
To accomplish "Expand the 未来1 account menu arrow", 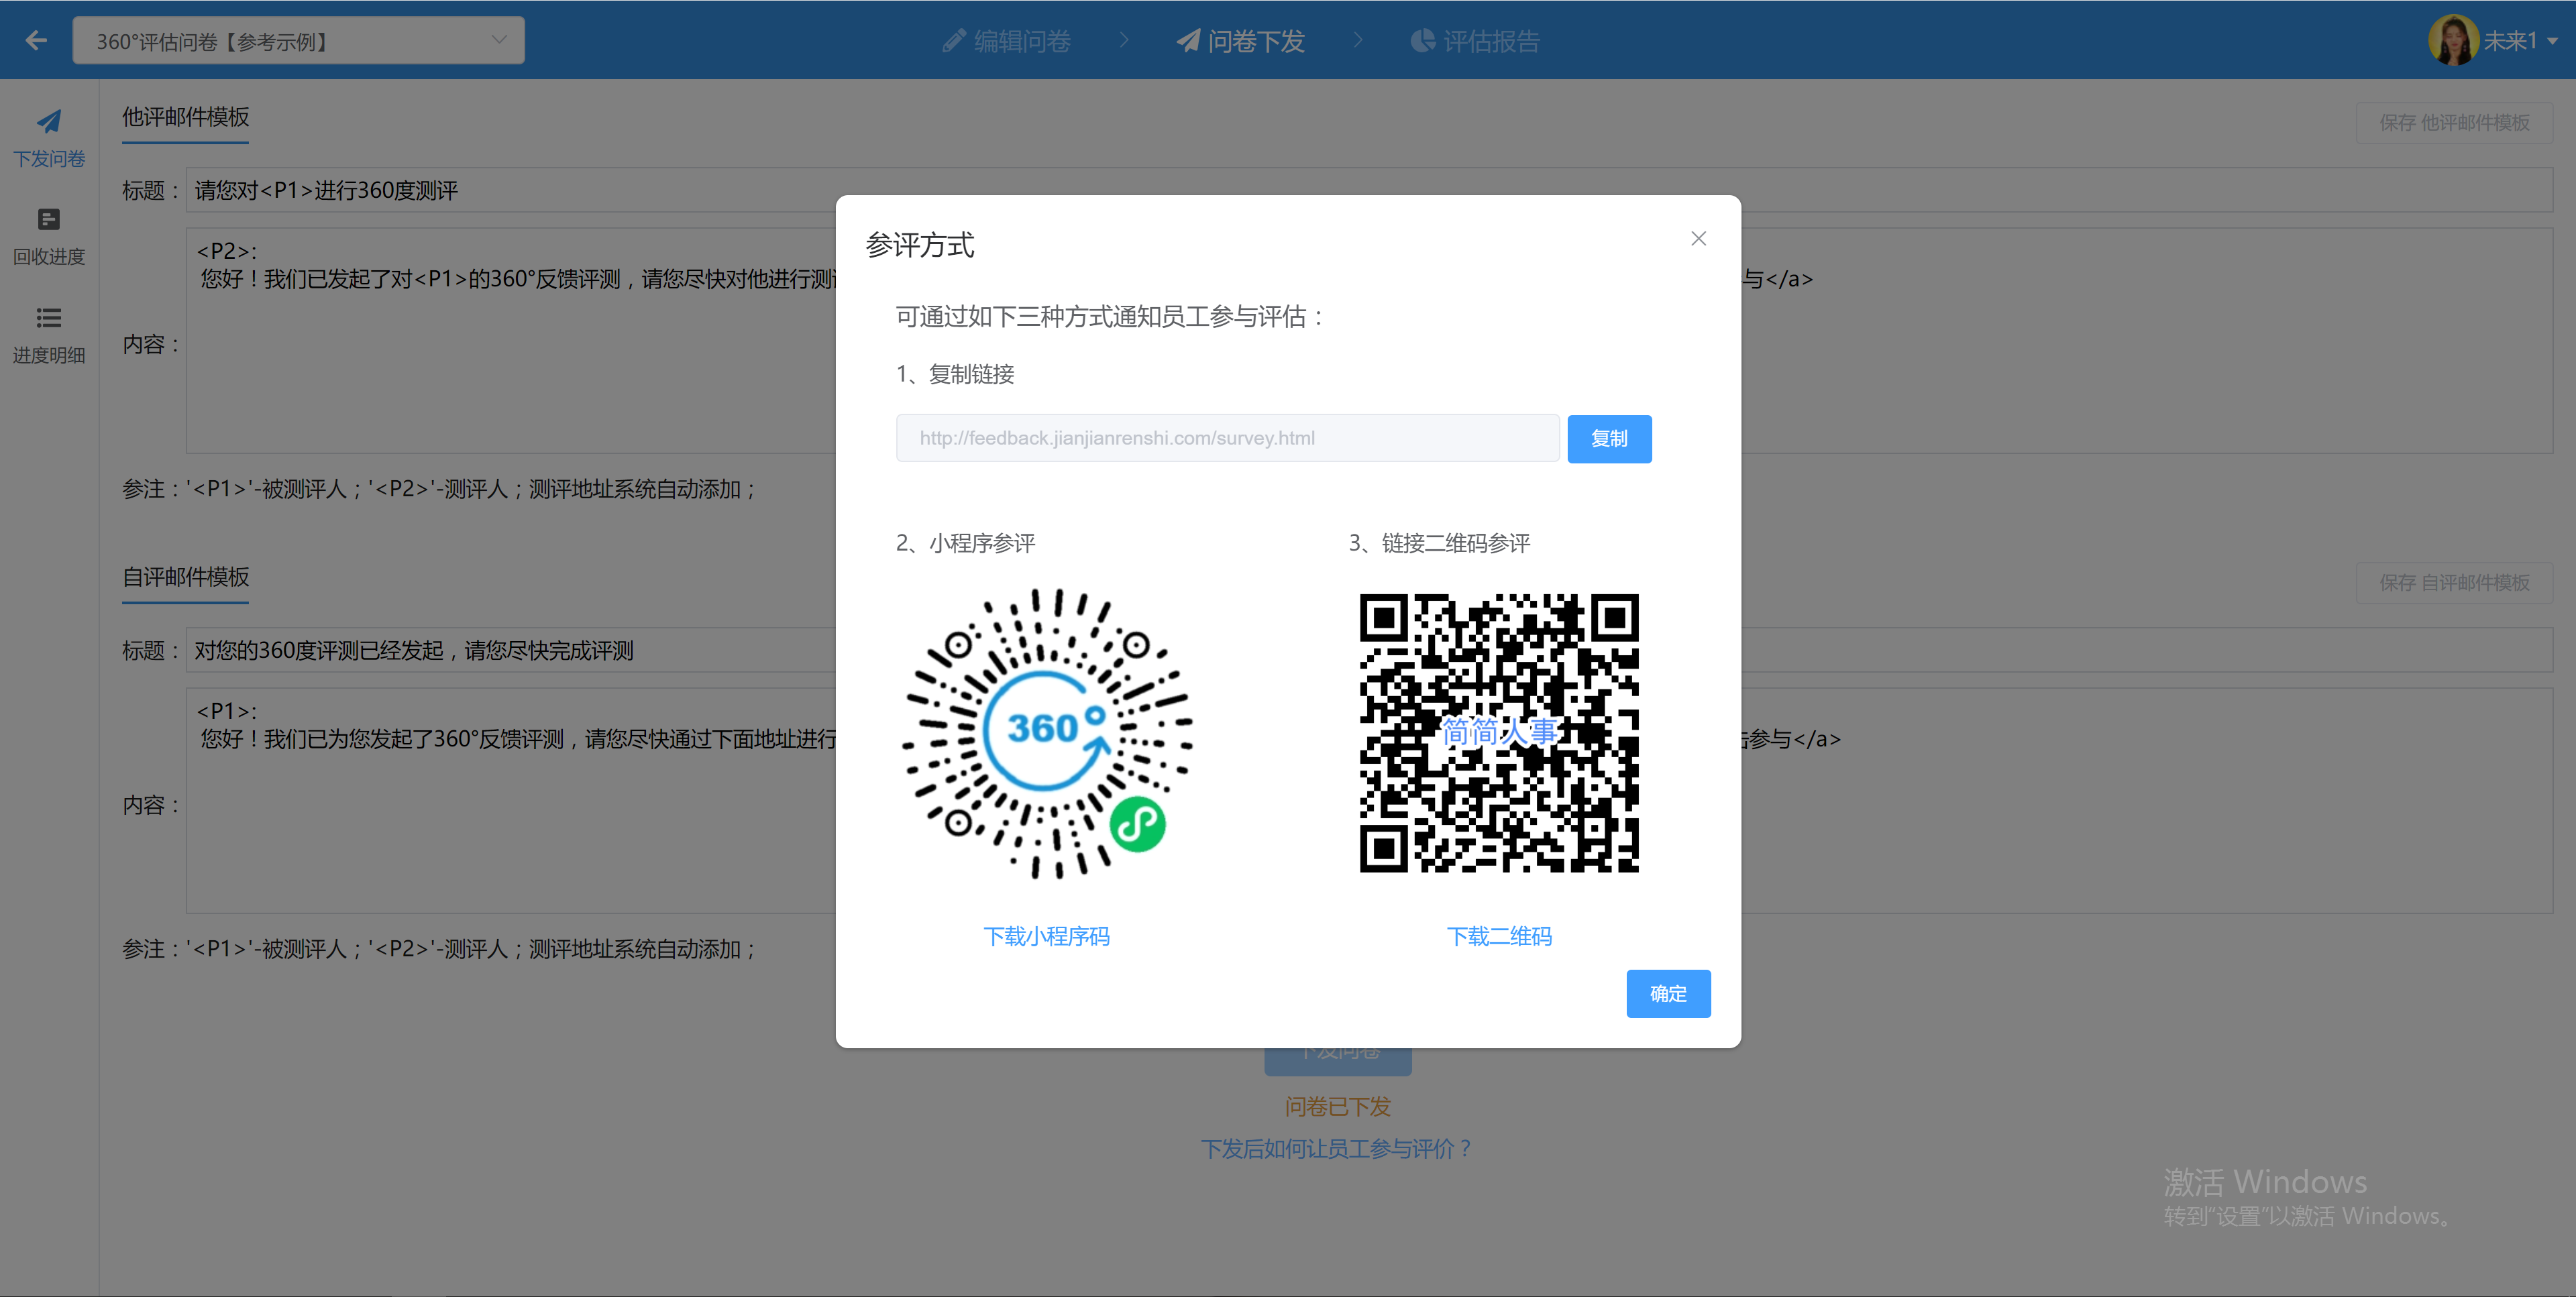I will [2552, 42].
